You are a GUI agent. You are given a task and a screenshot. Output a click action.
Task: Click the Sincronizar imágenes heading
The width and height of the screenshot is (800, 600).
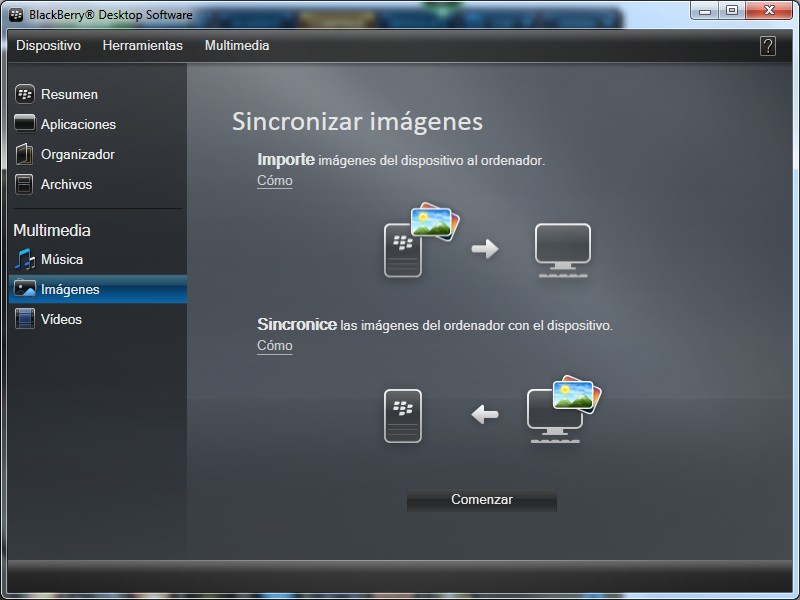tap(357, 122)
